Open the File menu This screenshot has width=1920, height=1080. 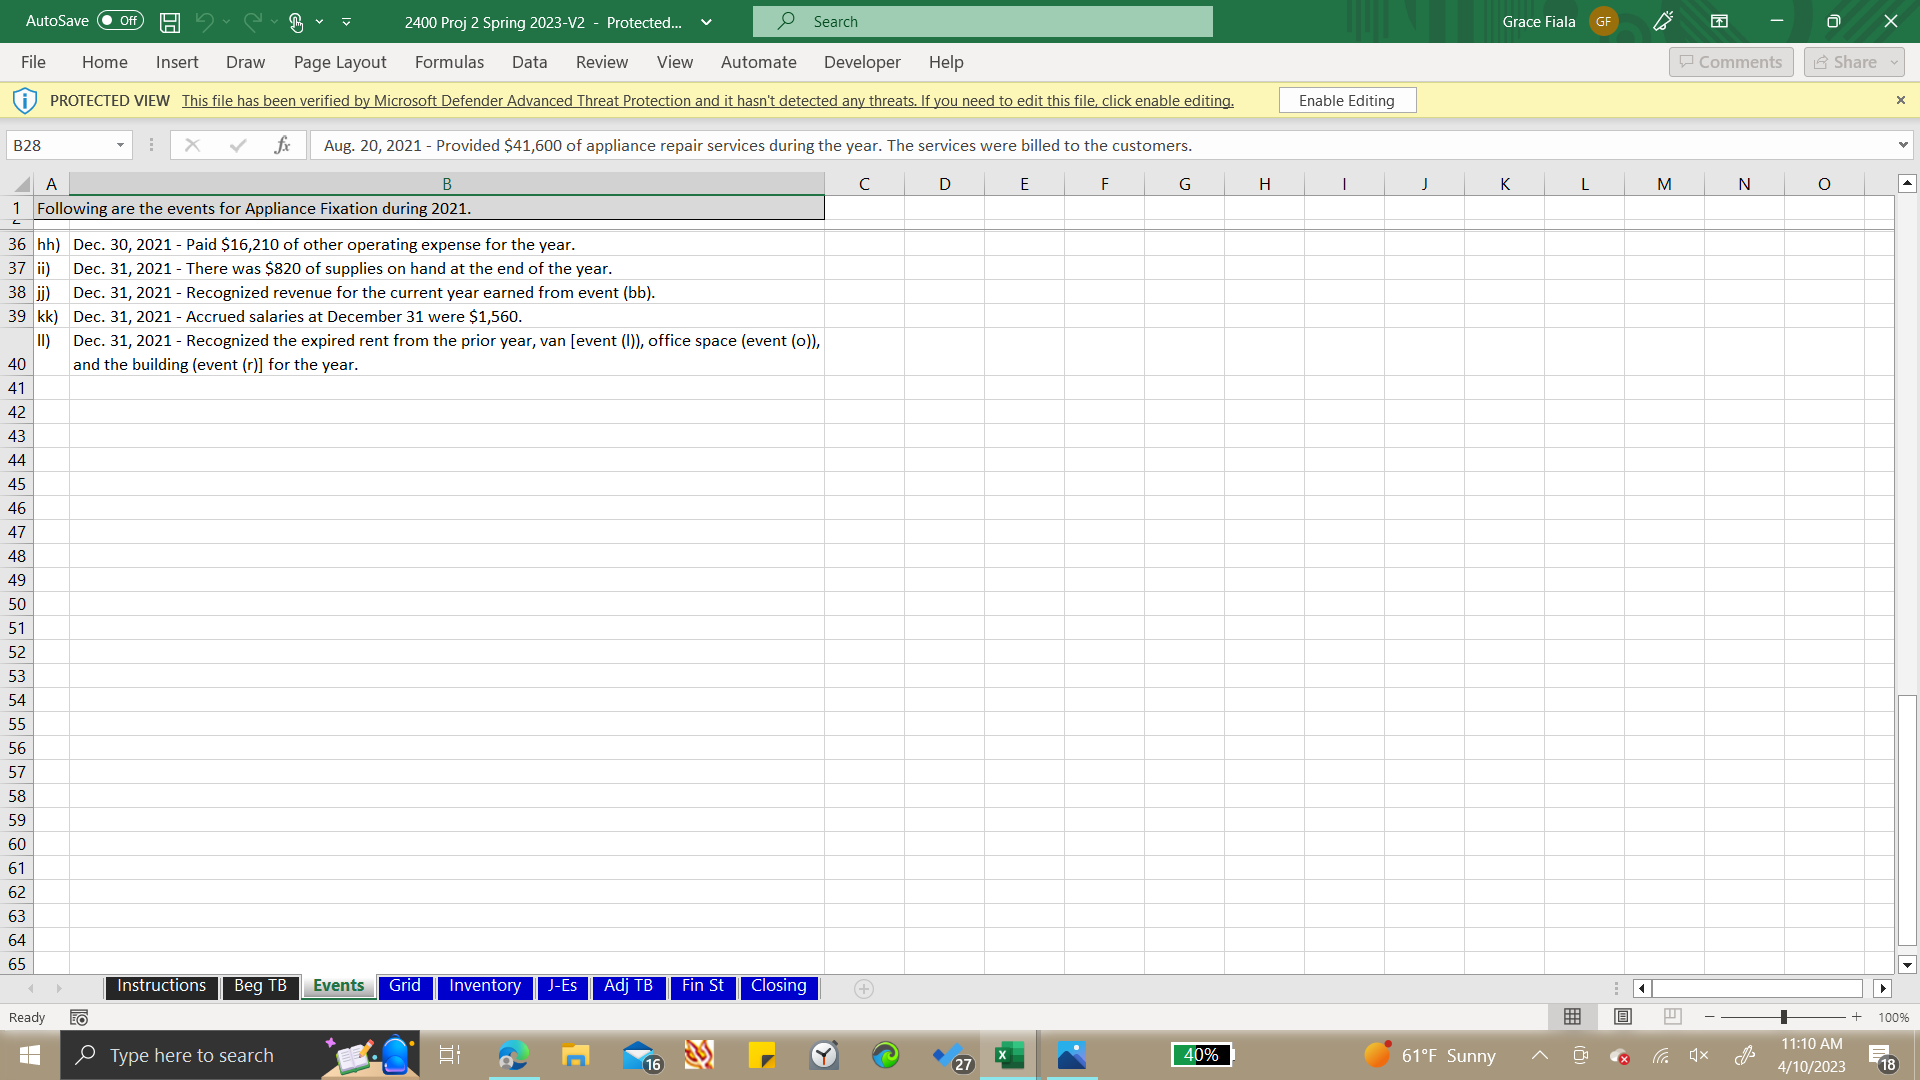[x=32, y=62]
